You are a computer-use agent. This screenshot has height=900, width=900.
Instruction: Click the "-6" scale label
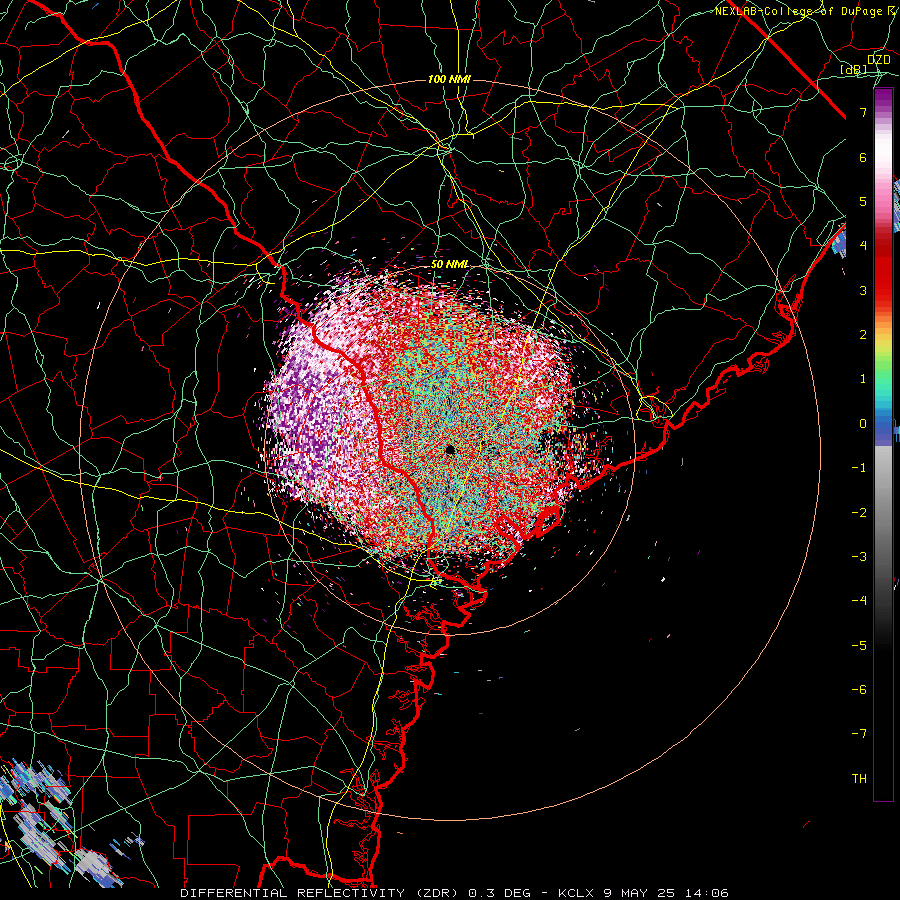859,690
